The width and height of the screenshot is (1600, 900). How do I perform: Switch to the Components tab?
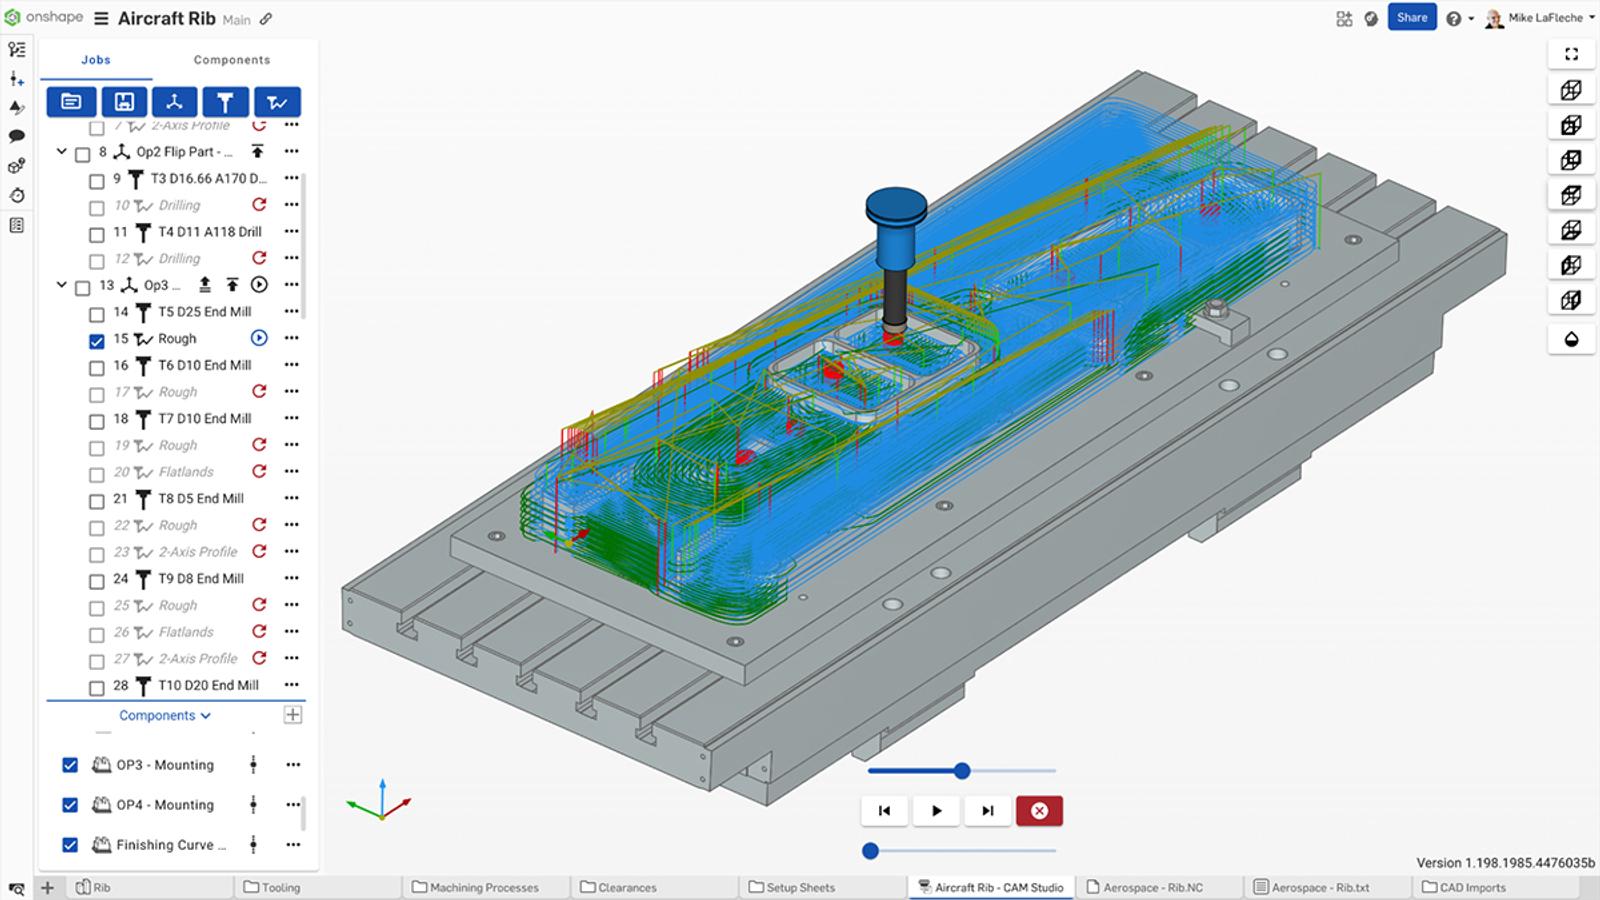pos(231,60)
